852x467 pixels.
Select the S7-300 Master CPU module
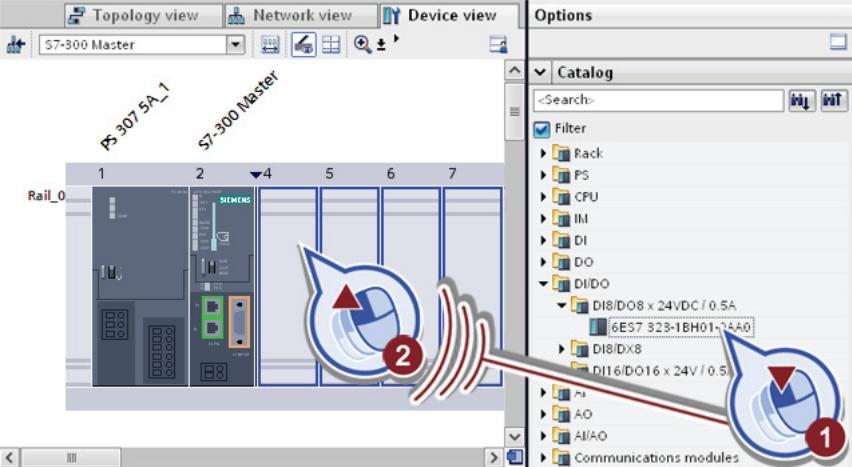(x=222, y=287)
